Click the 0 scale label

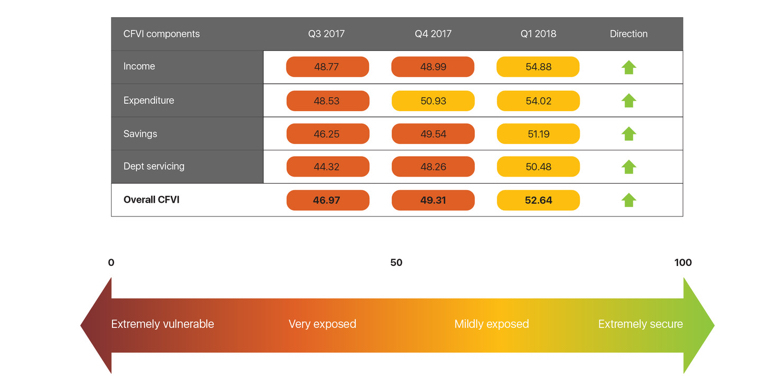(111, 263)
